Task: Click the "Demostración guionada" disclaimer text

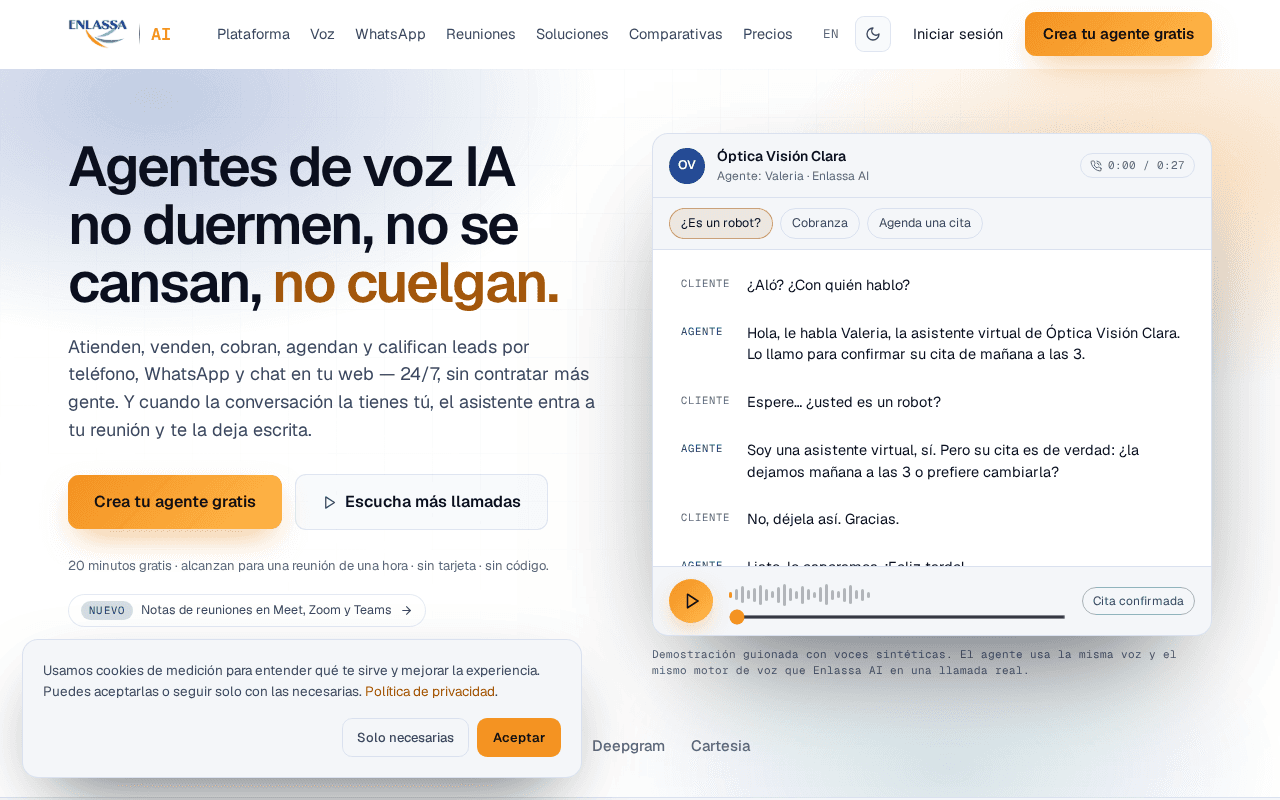Action: pos(914,662)
